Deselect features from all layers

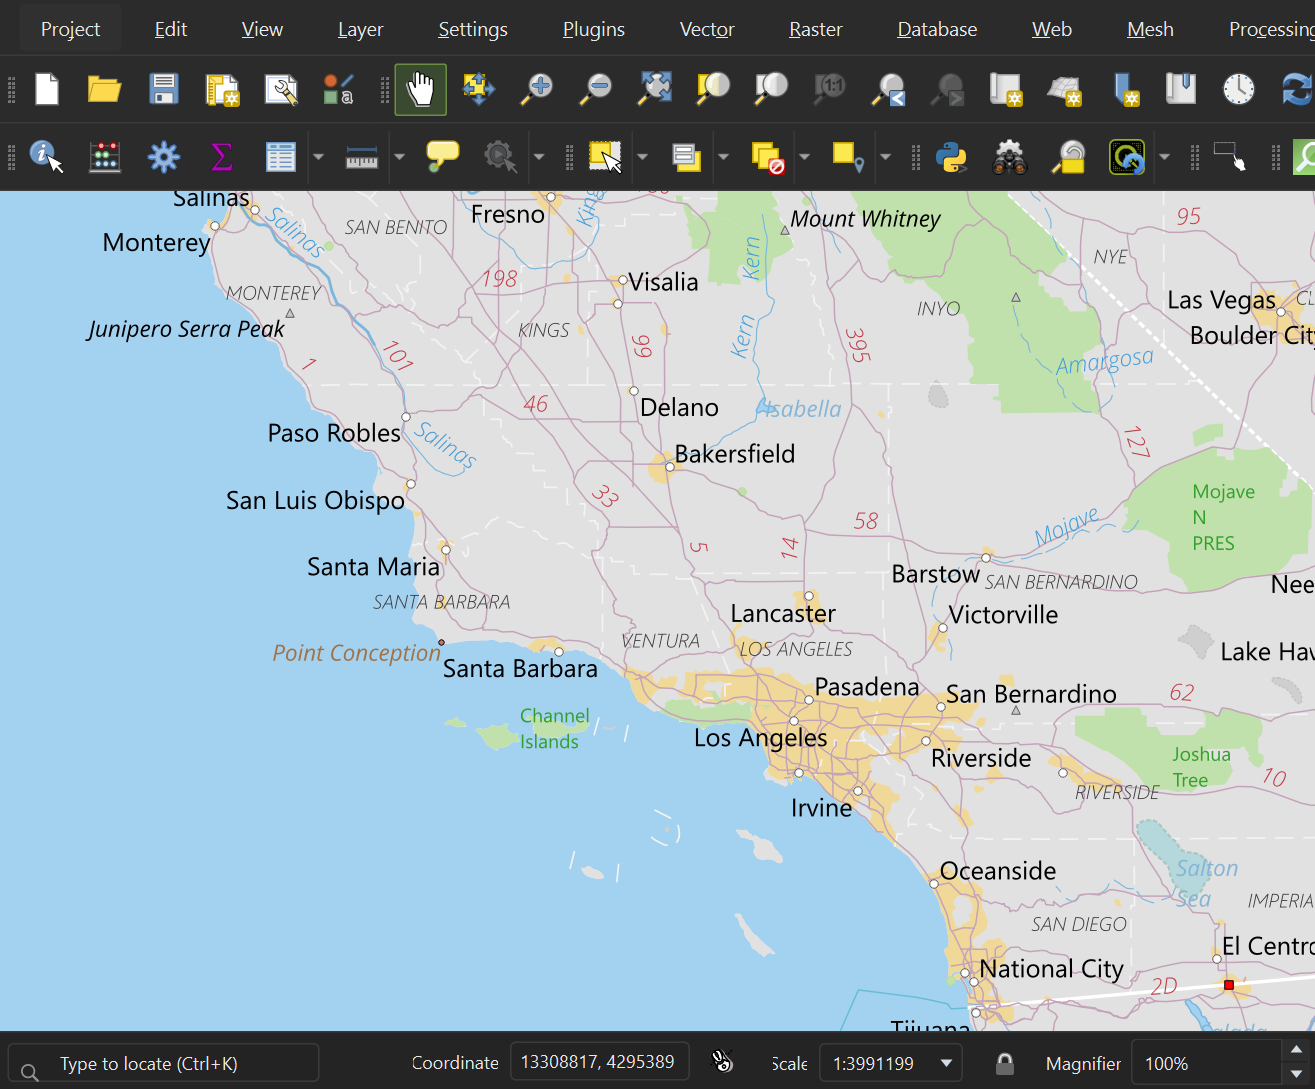tap(767, 157)
